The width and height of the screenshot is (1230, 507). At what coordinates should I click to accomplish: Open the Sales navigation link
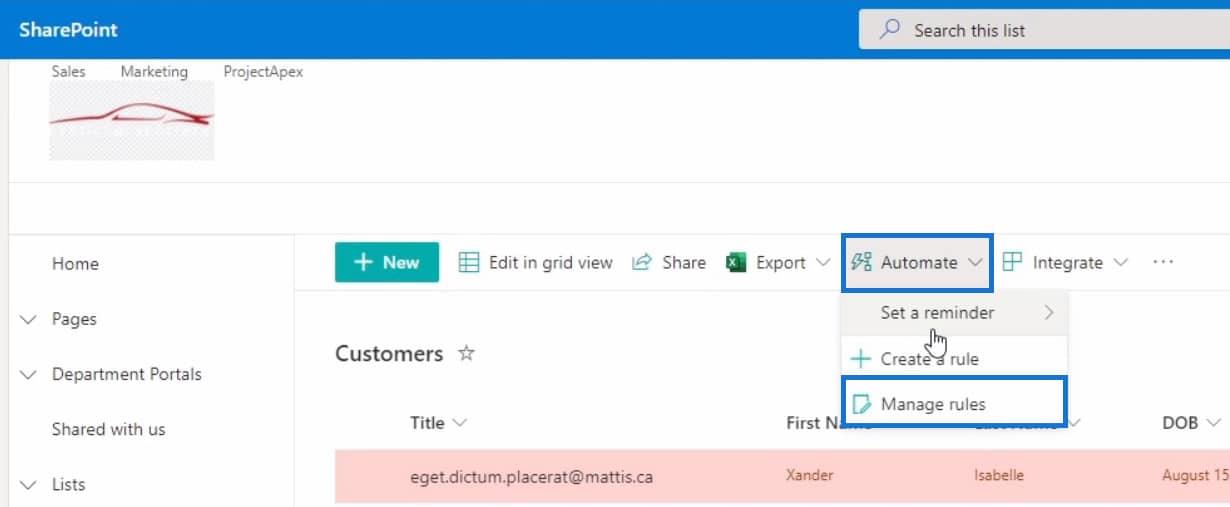pos(69,71)
